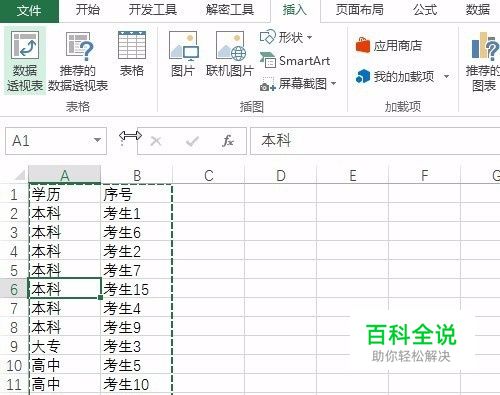500x395 pixels.
Task: Click cell A10 containing 高中
Action: click(65, 365)
